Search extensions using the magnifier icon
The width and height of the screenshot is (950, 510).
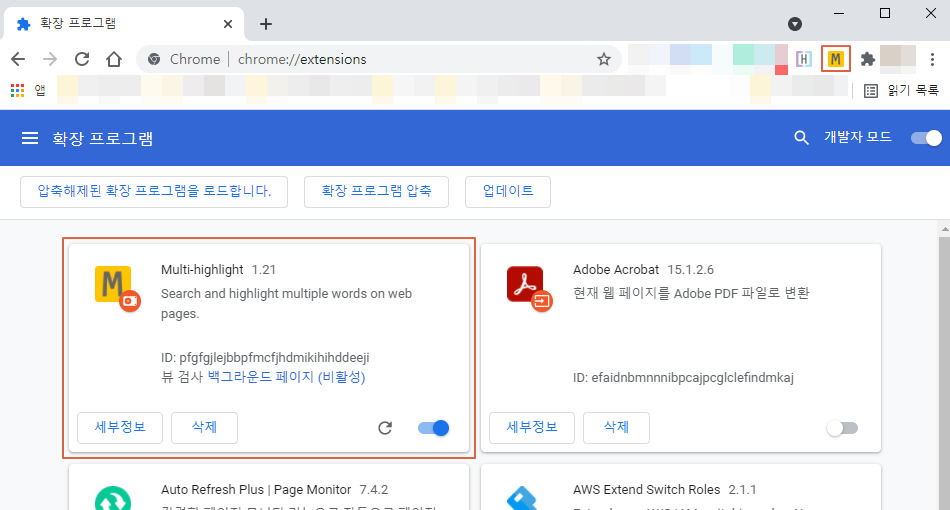[x=801, y=138]
